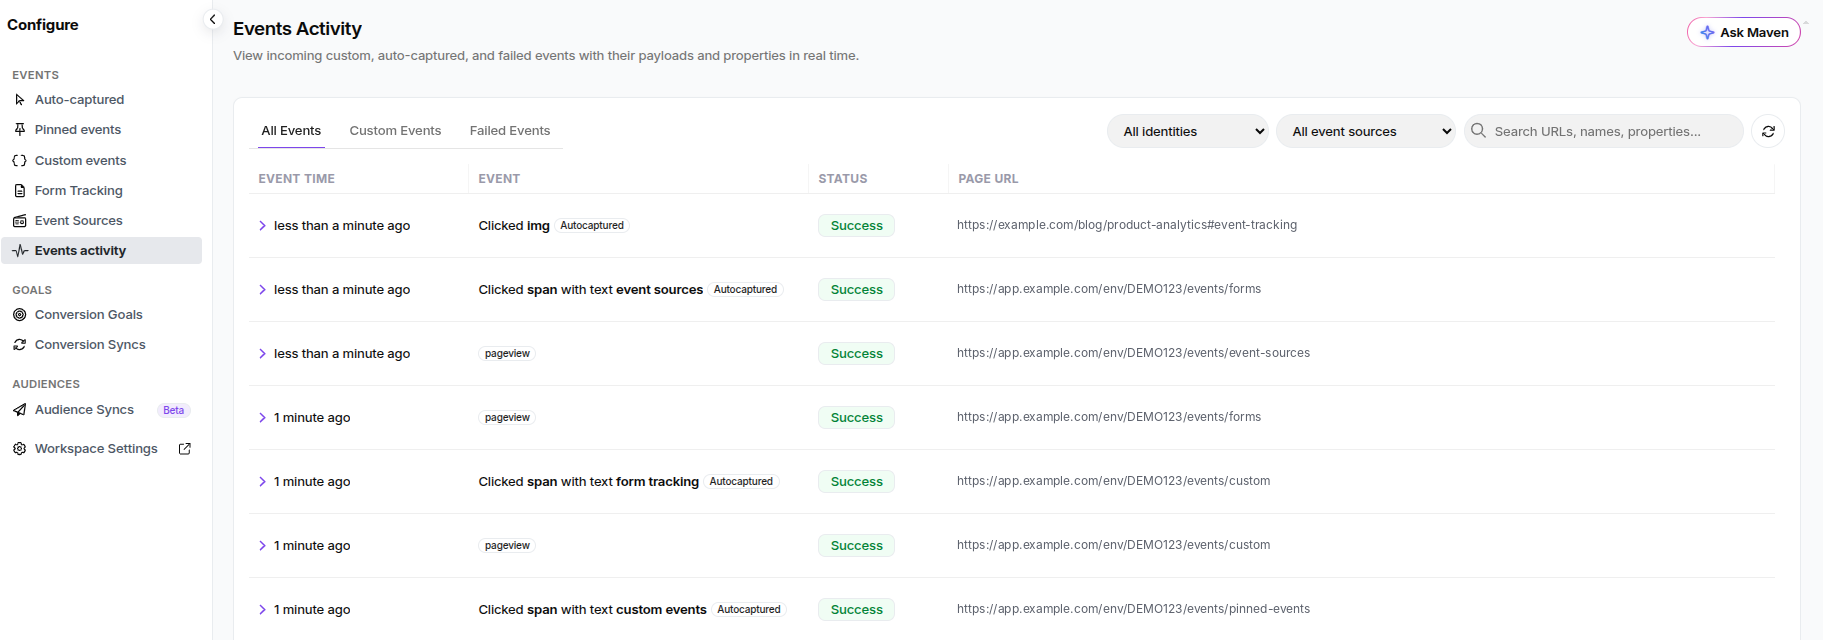Navigate to Event Sources
The image size is (1823, 640).
(101, 221)
